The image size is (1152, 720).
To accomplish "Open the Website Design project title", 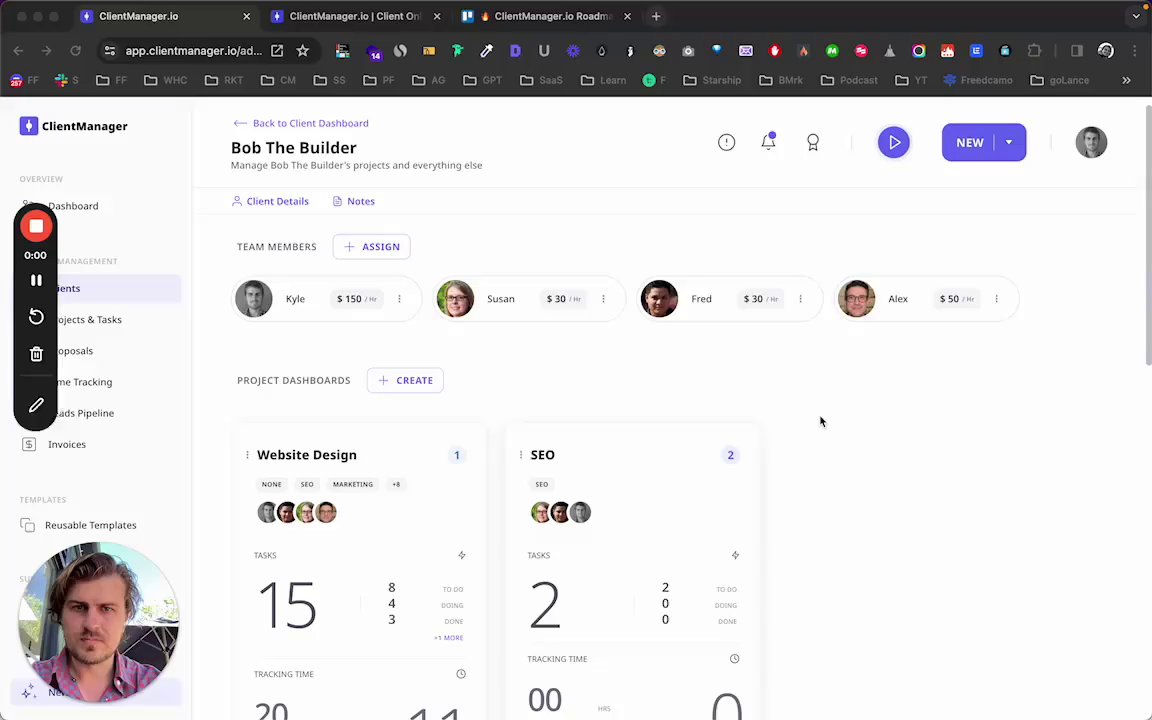I will coord(307,456).
